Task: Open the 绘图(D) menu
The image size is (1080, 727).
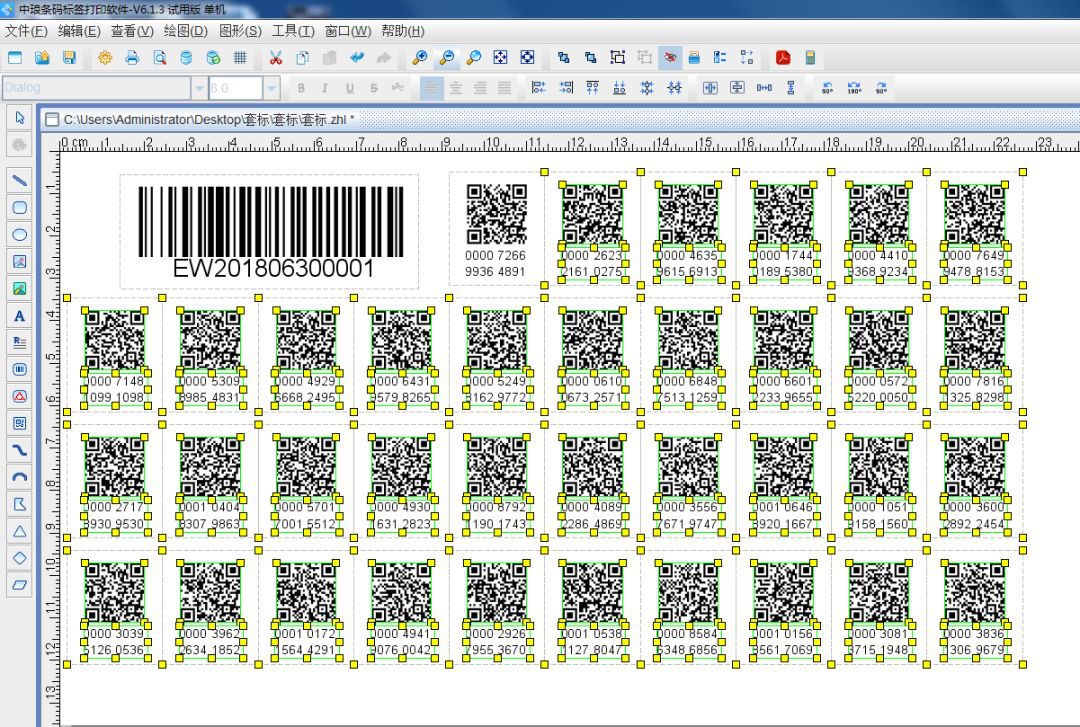Action: (x=185, y=31)
